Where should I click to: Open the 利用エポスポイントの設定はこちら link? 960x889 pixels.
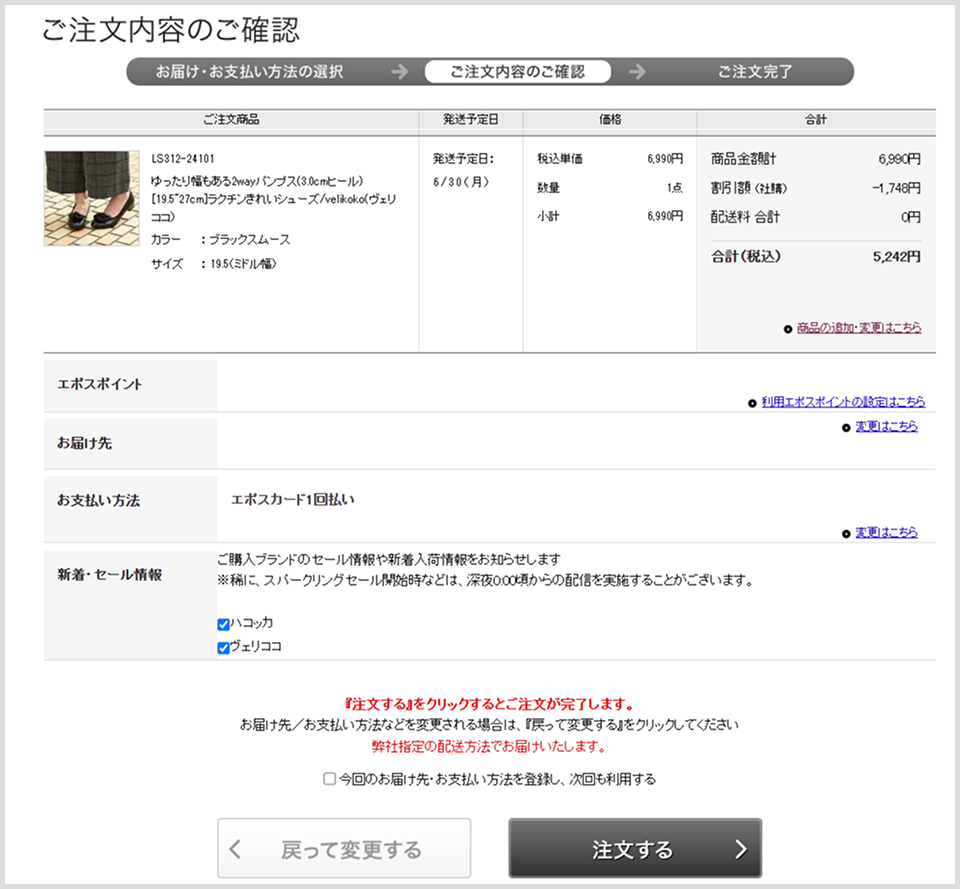tap(840, 402)
